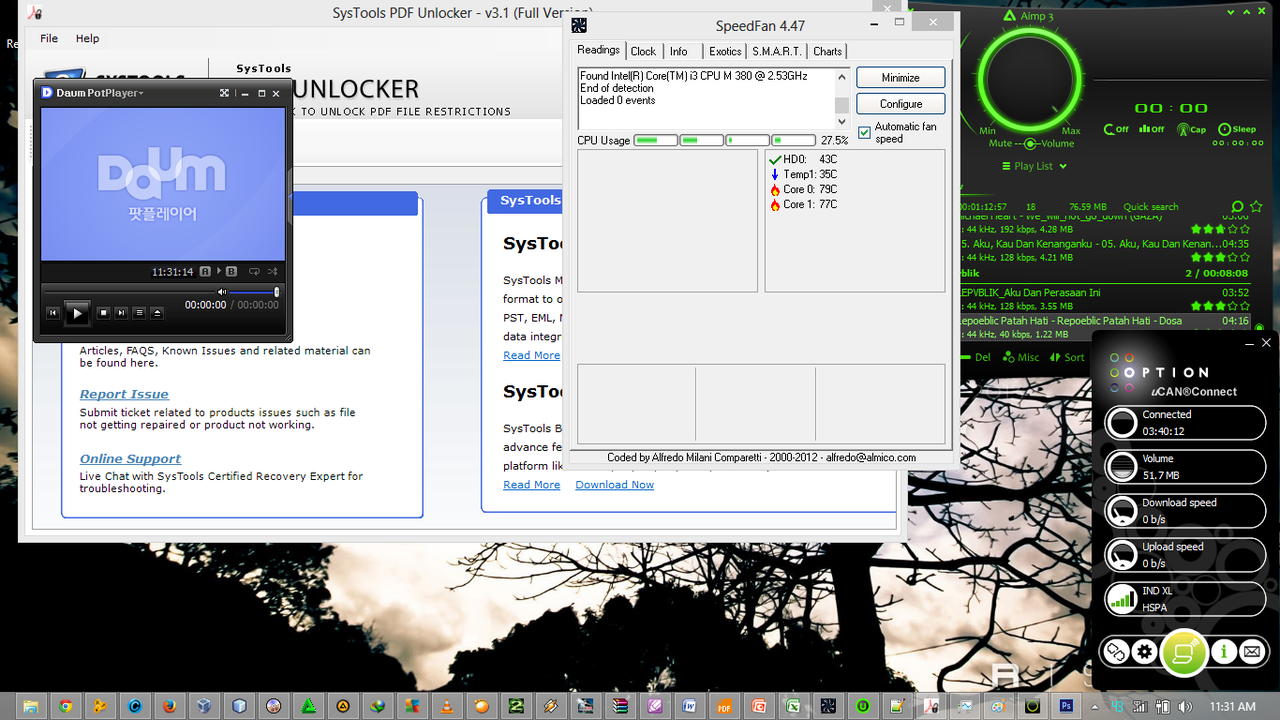
Task: Adjust the PotPlayer volume slider
Action: coord(254,292)
